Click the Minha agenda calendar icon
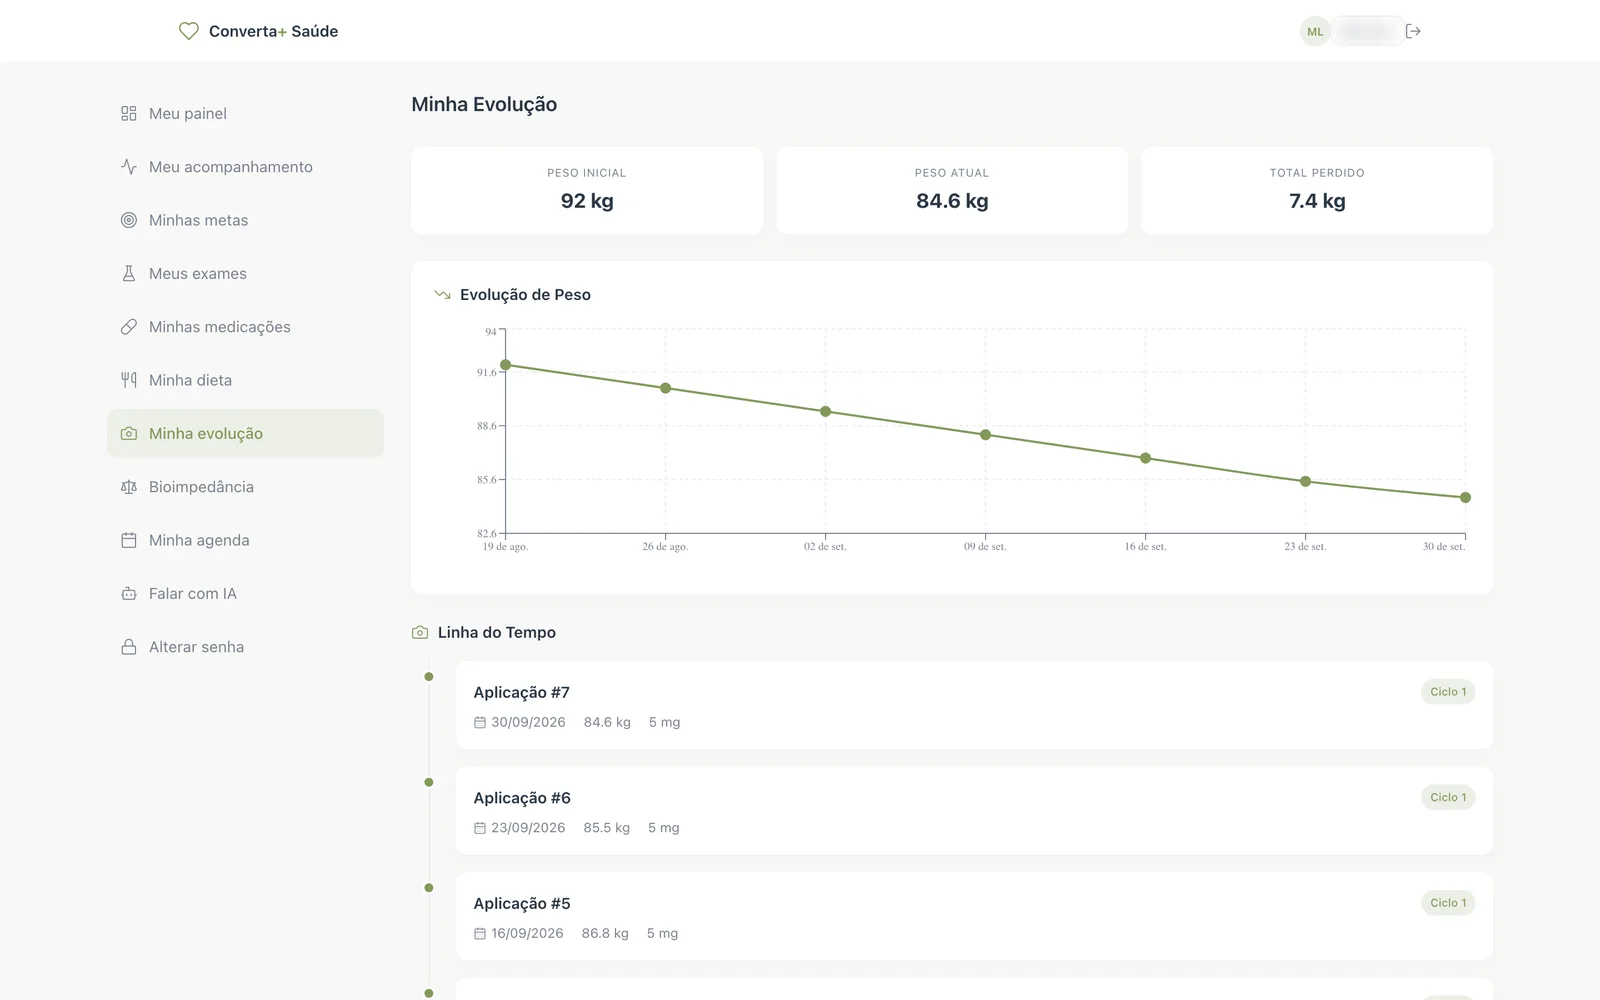The image size is (1600, 1000). pos(129,540)
